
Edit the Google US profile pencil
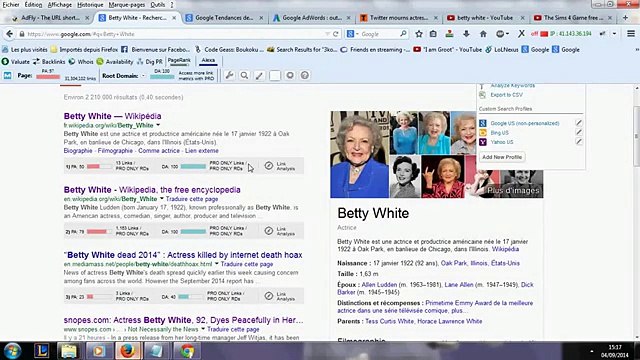pyautogui.click(x=578, y=123)
